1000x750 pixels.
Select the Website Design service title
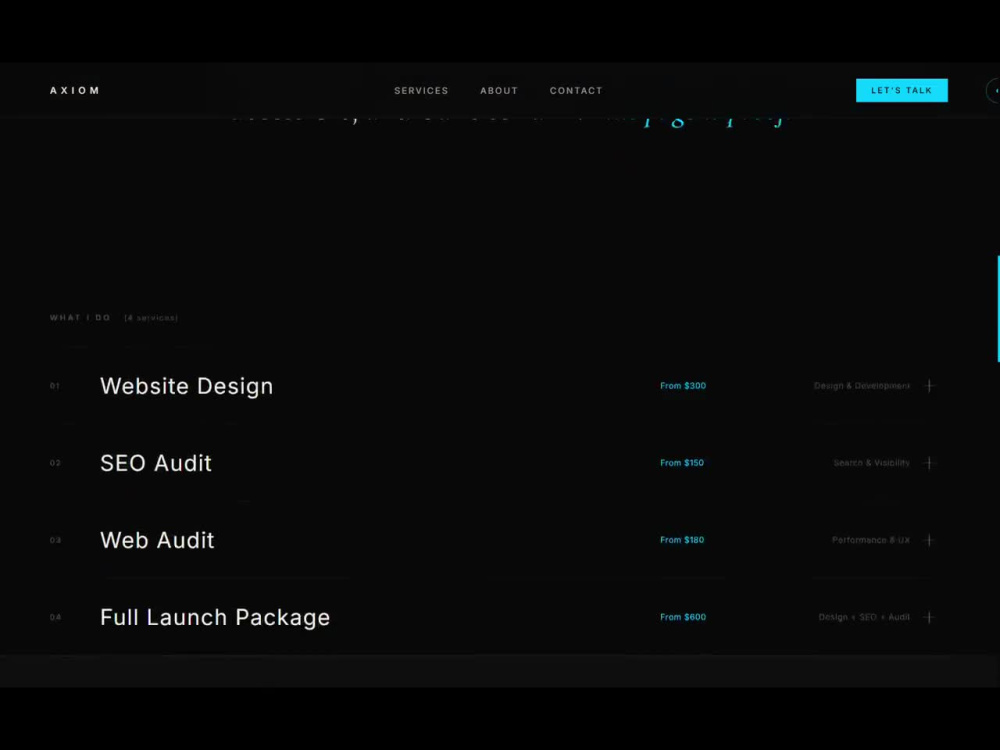coord(186,386)
